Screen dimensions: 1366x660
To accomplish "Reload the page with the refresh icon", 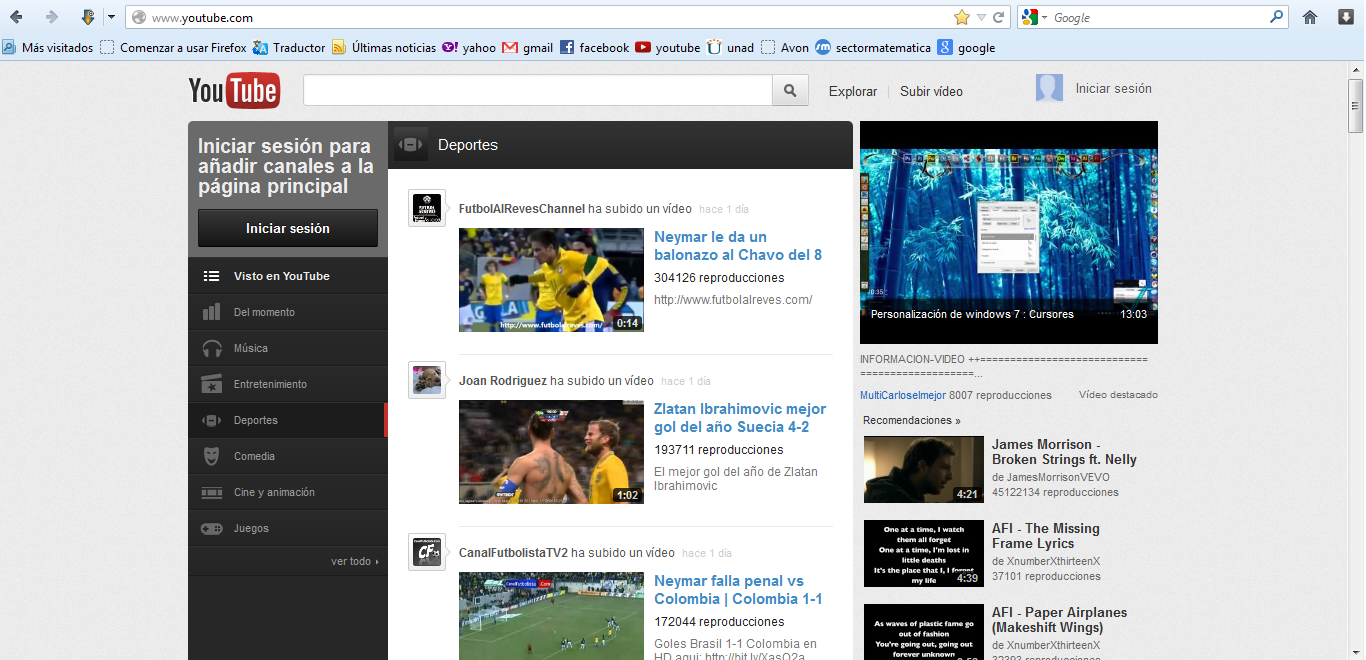I will pos(998,17).
